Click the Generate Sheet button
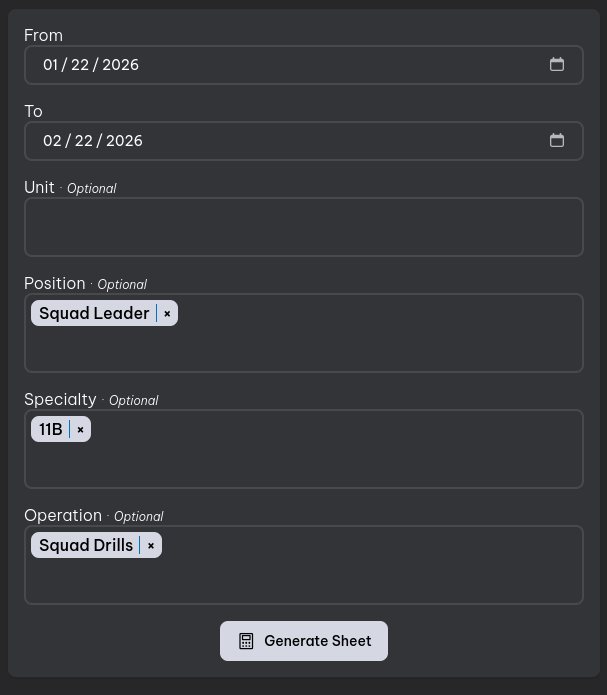Image resolution: width=607 pixels, height=695 pixels. pos(304,641)
